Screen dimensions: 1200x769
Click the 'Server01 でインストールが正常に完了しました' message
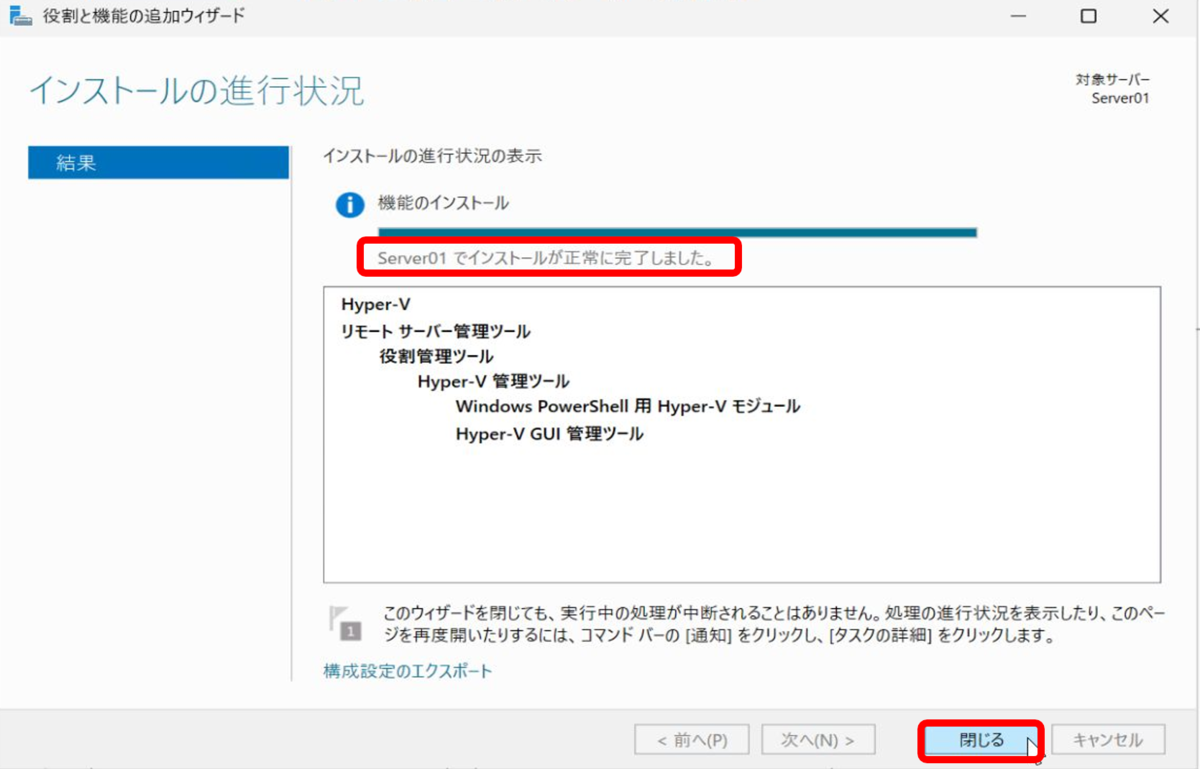(545, 259)
